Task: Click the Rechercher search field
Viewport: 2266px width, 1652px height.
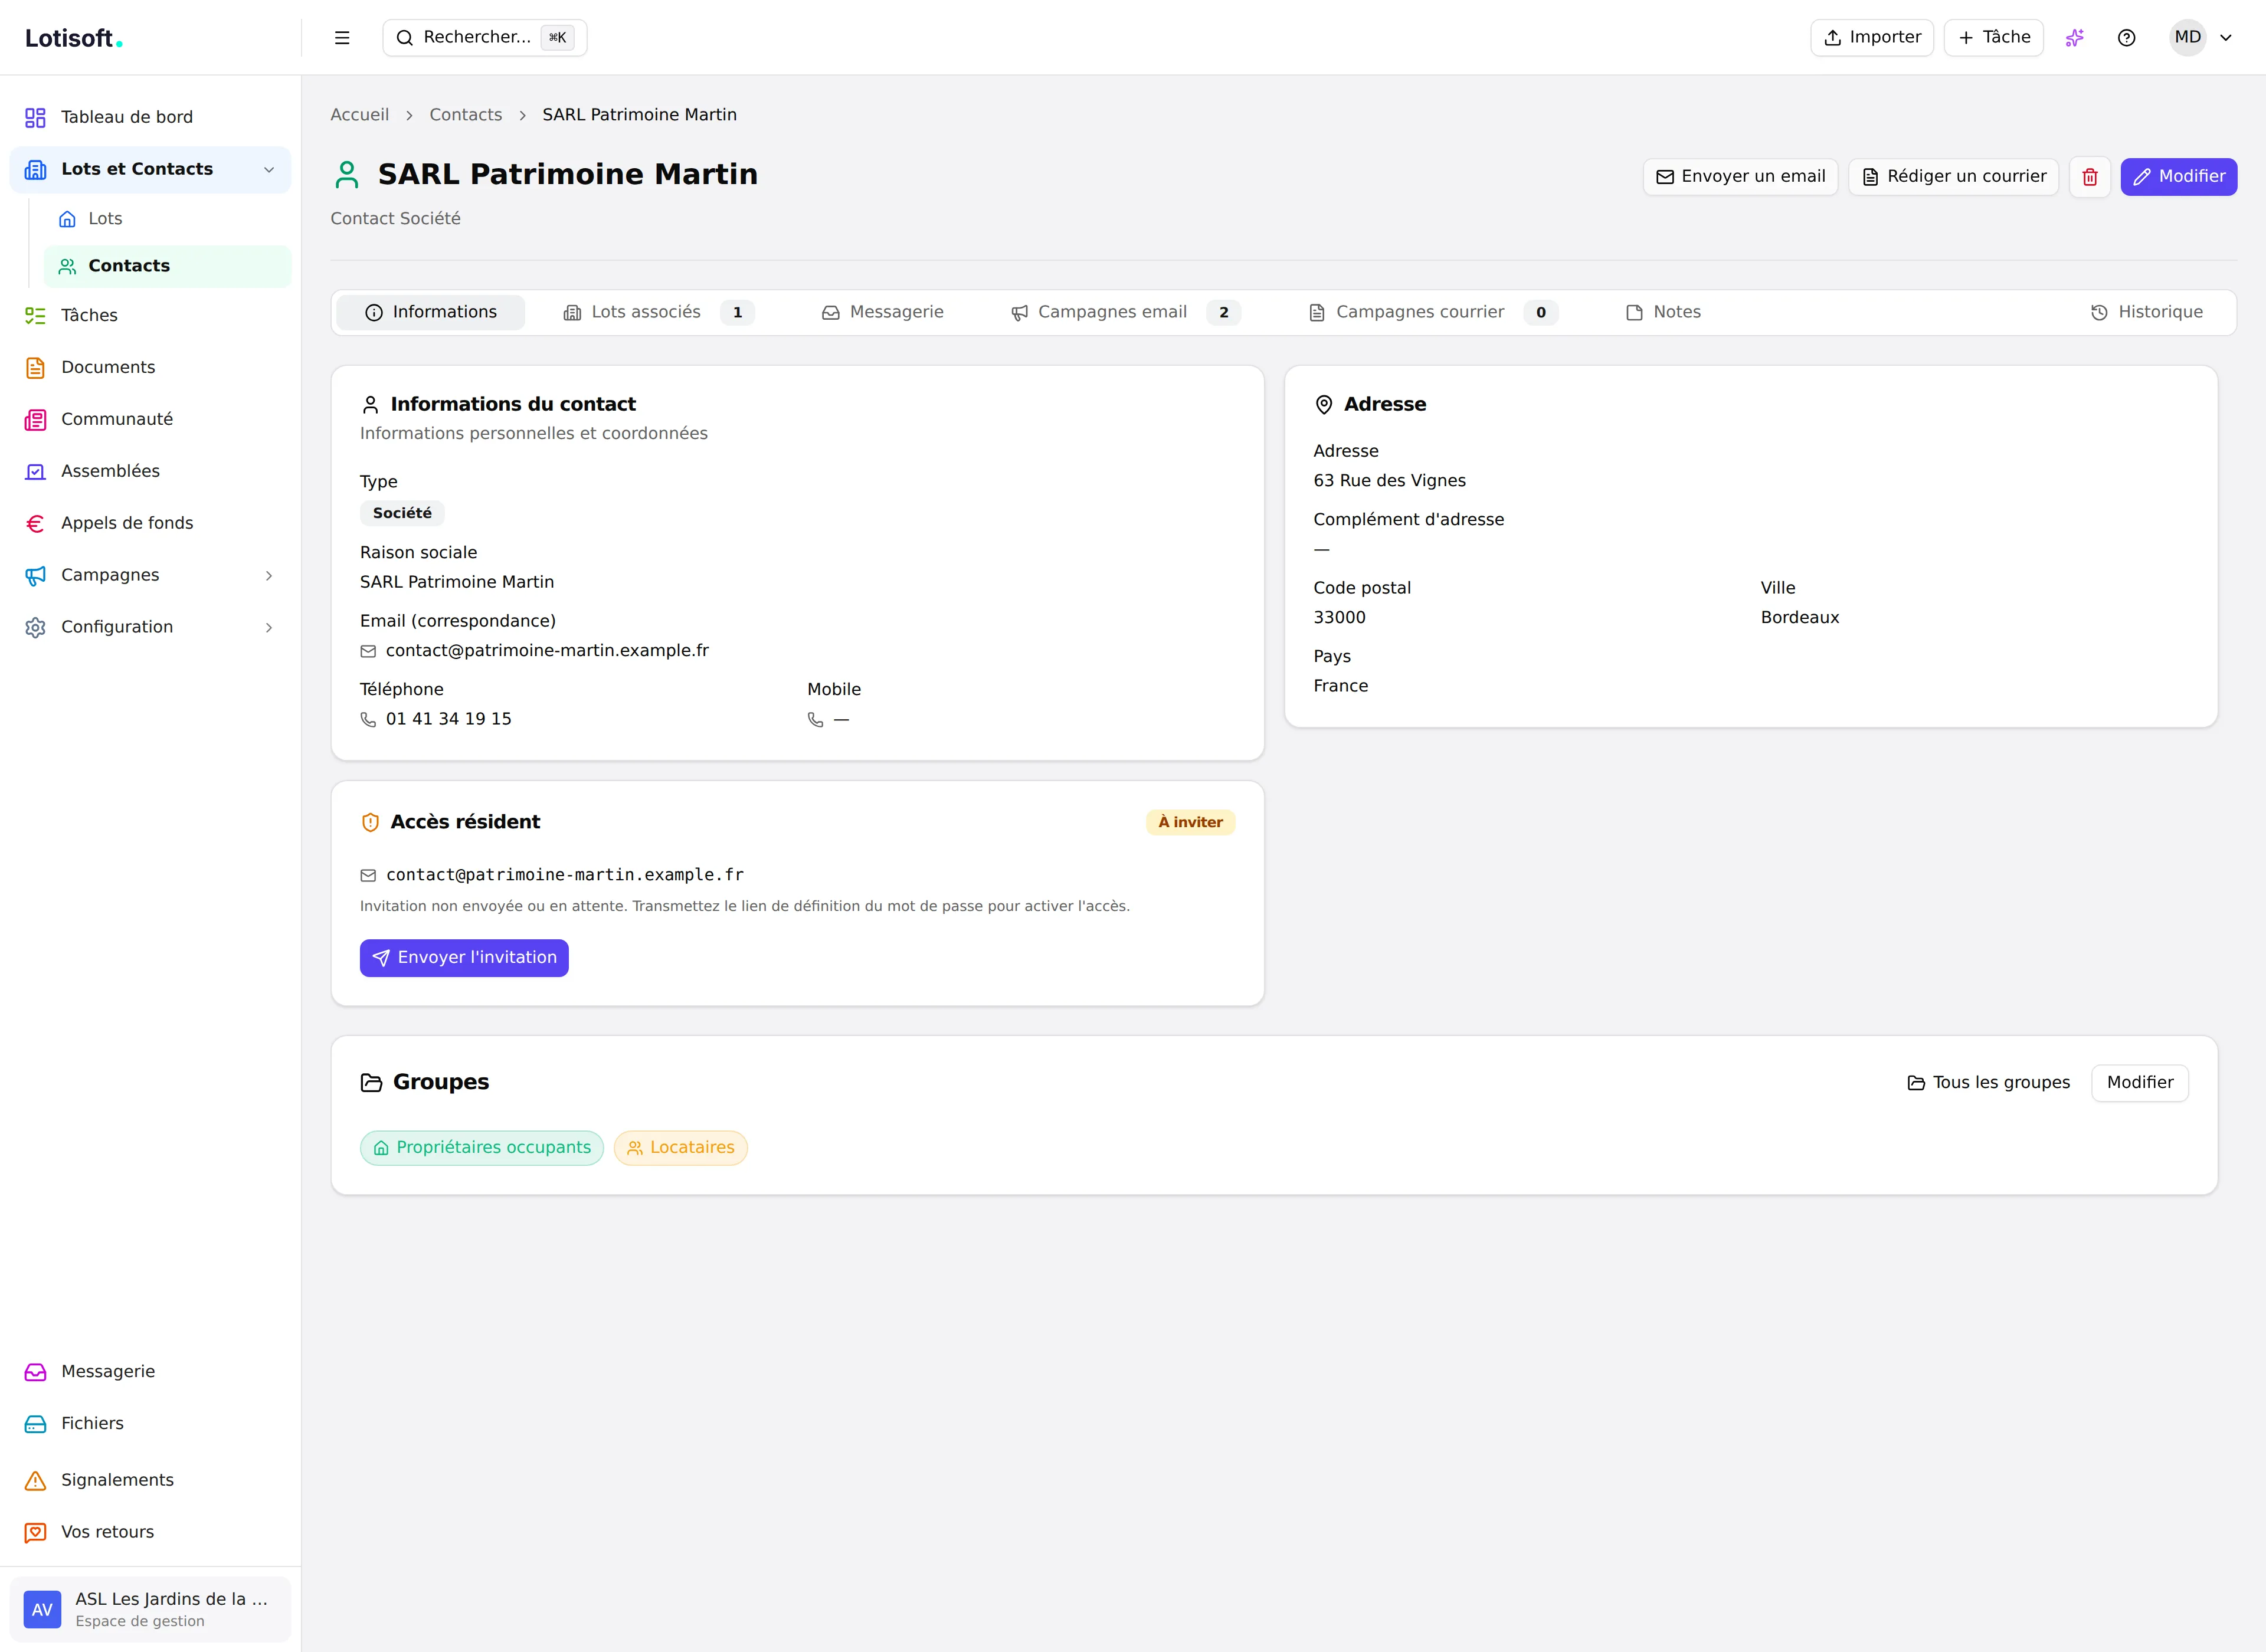Action: (x=485, y=38)
